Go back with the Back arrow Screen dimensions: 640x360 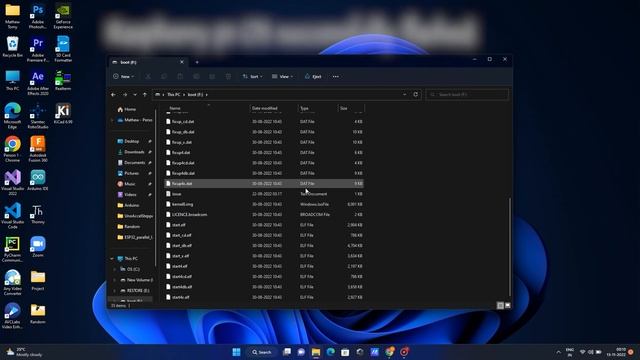click(113, 95)
